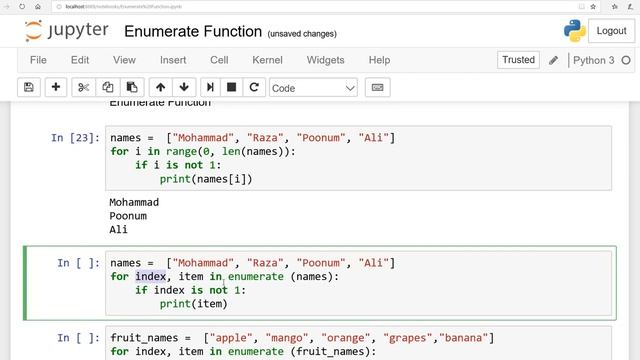The width and height of the screenshot is (640, 360).
Task: Run the current cell with the run icon
Action: (x=210, y=87)
